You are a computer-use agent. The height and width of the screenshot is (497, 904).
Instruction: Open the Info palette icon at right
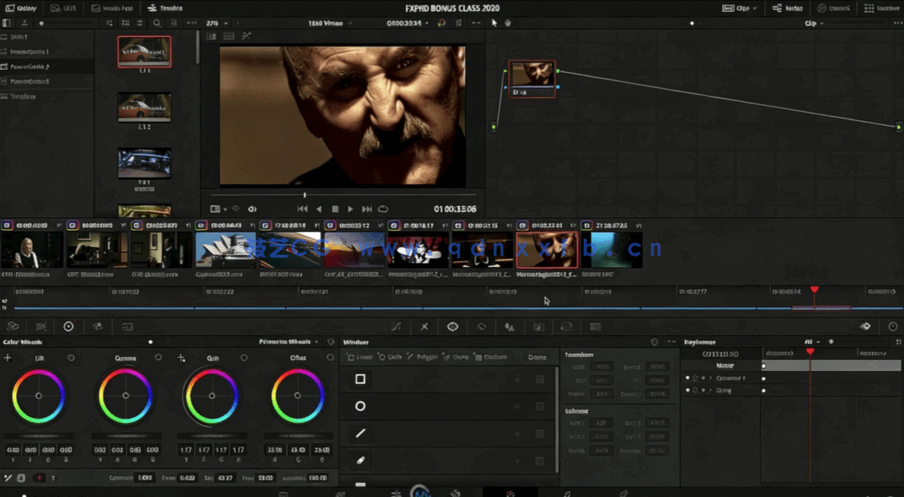pos(892,326)
